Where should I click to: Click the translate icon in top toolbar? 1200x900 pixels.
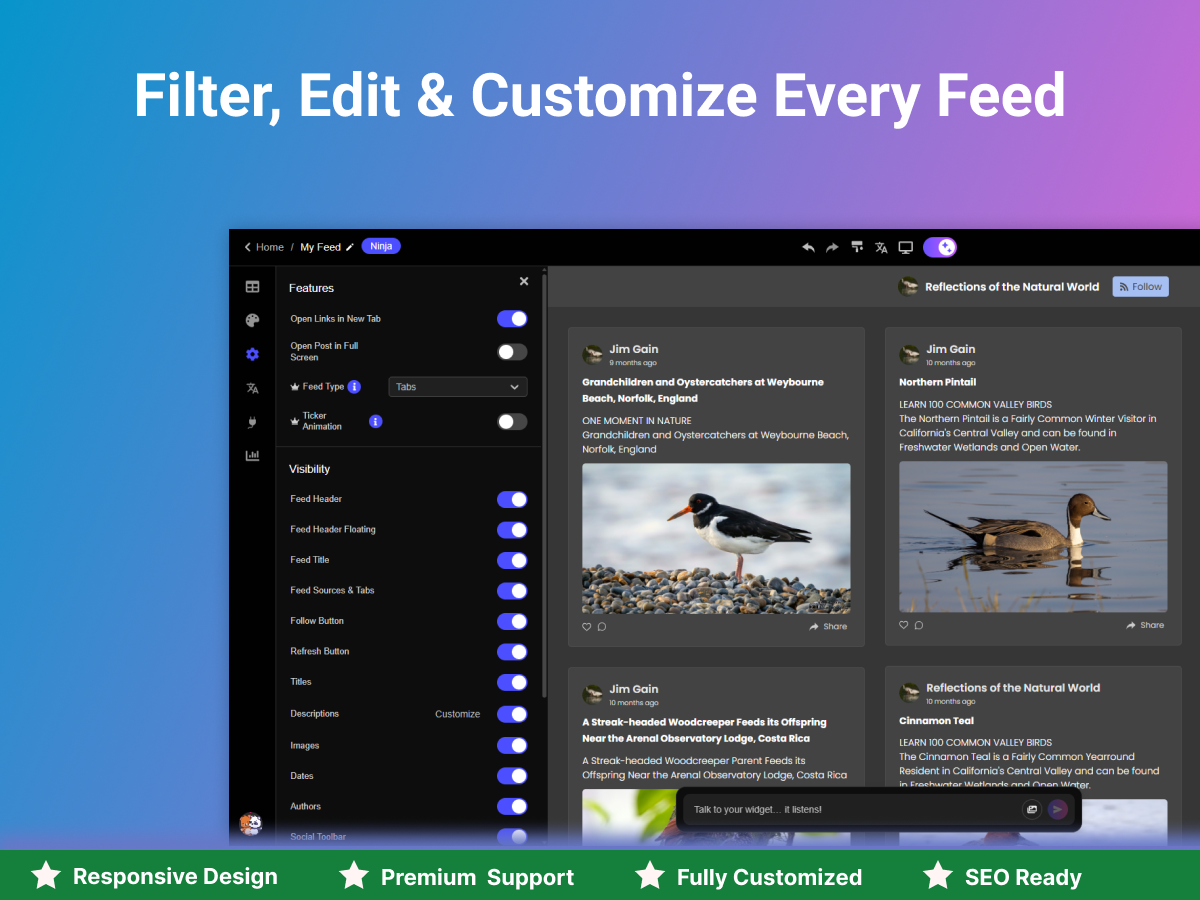881,247
